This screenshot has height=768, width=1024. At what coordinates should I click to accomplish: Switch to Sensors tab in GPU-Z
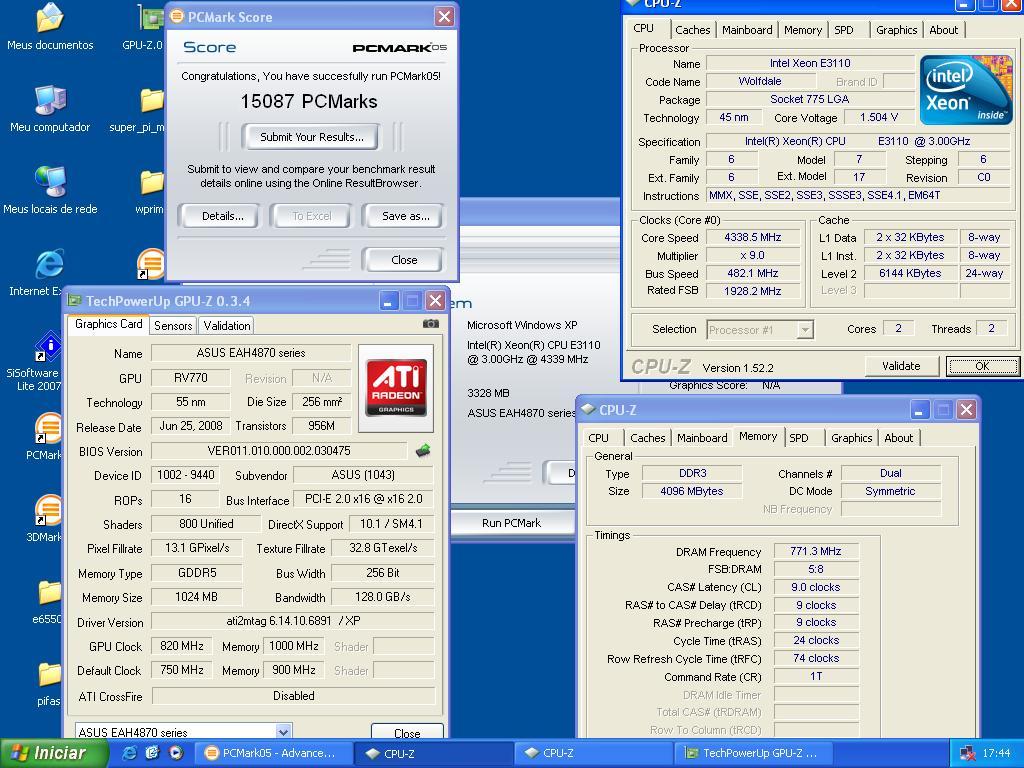[173, 325]
